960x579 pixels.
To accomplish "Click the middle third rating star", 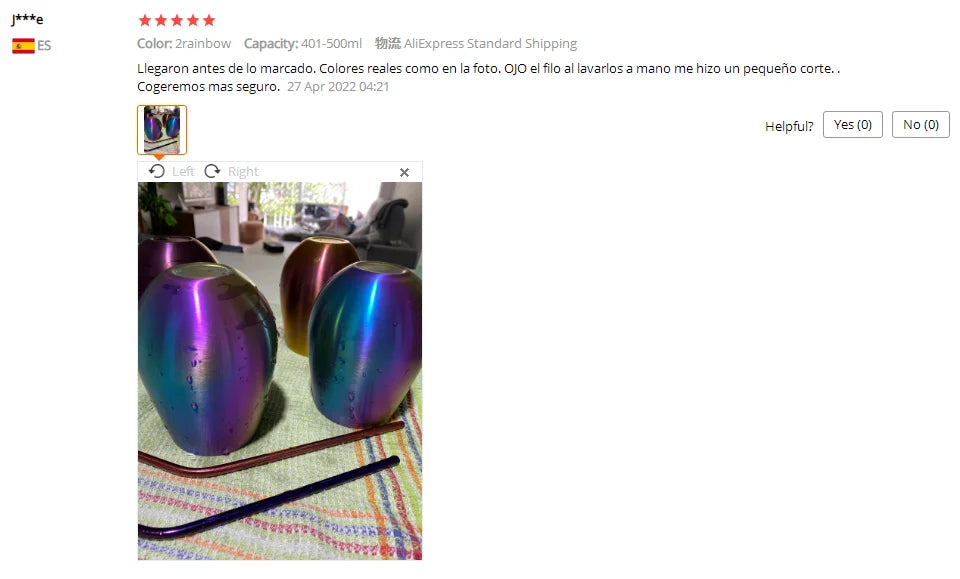I will 177,20.
